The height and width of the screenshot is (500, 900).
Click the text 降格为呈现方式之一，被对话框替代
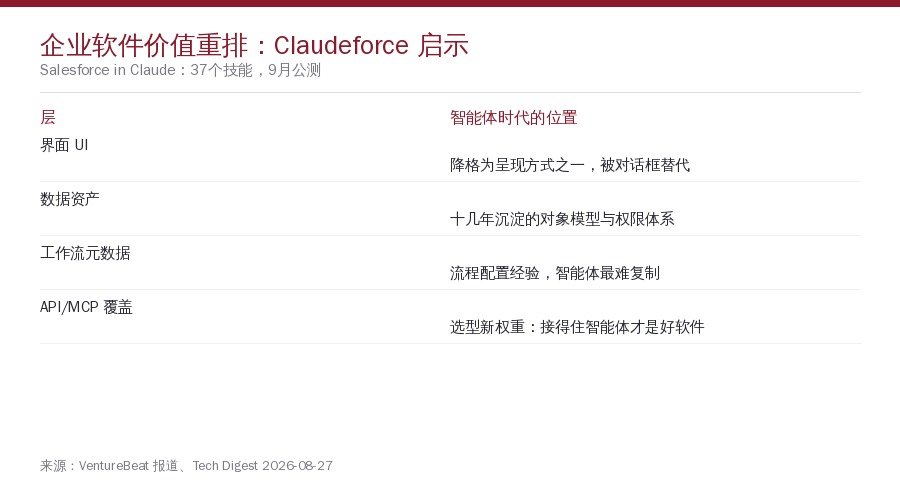tap(569, 165)
